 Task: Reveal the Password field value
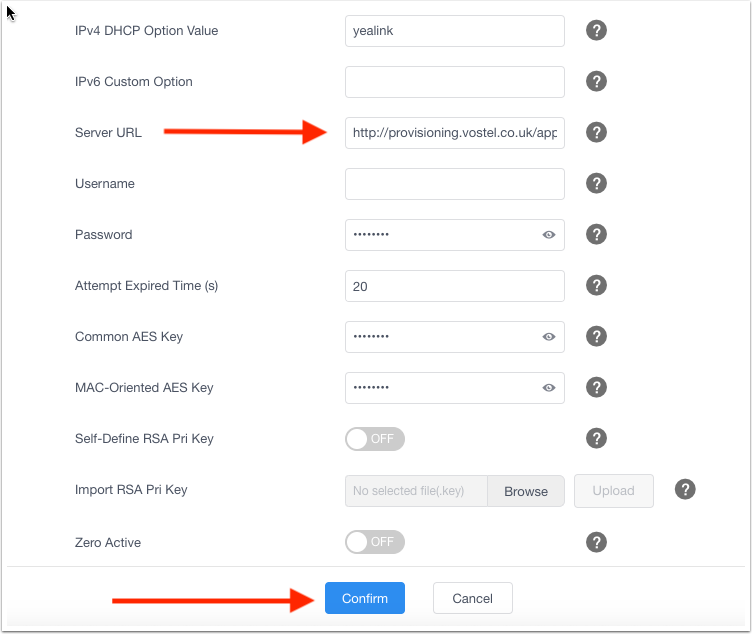pos(549,235)
